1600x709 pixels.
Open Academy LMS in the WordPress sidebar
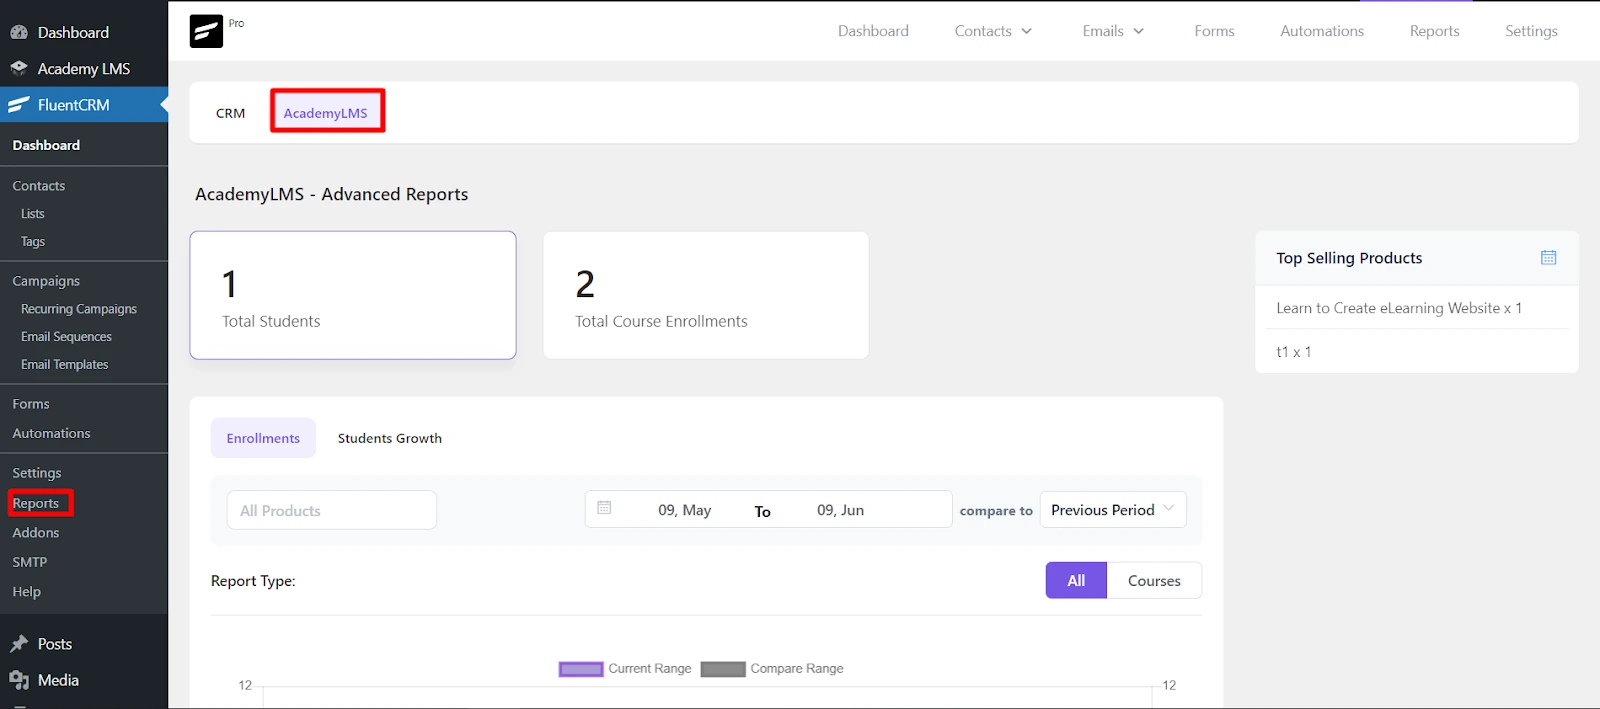84,68
